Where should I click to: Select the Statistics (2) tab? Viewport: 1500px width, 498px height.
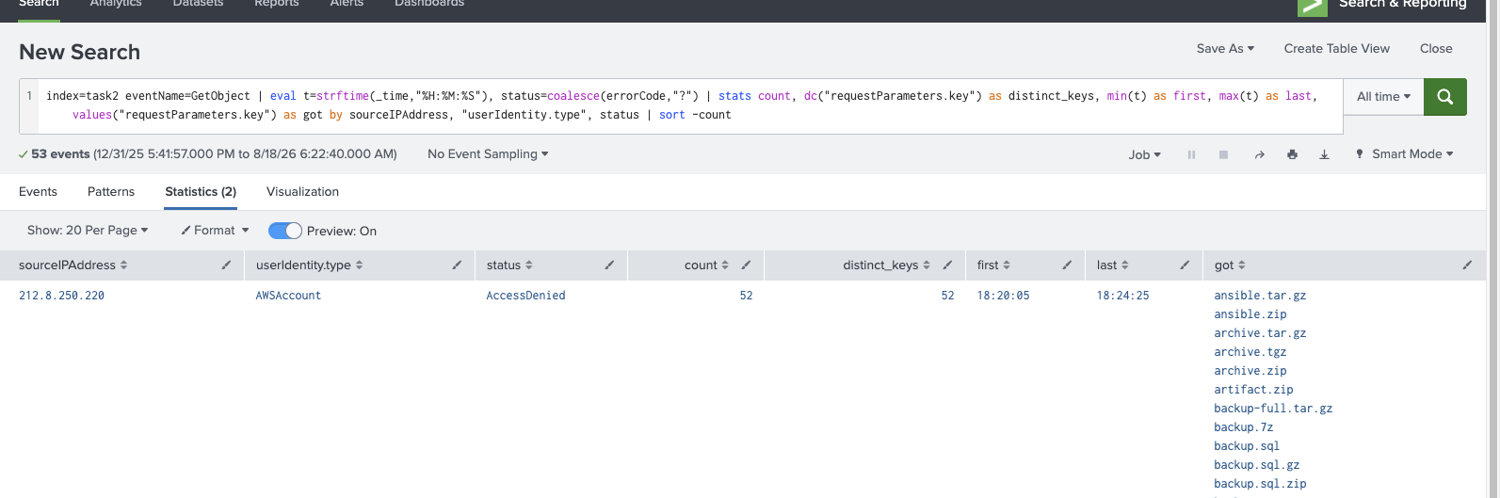(200, 191)
